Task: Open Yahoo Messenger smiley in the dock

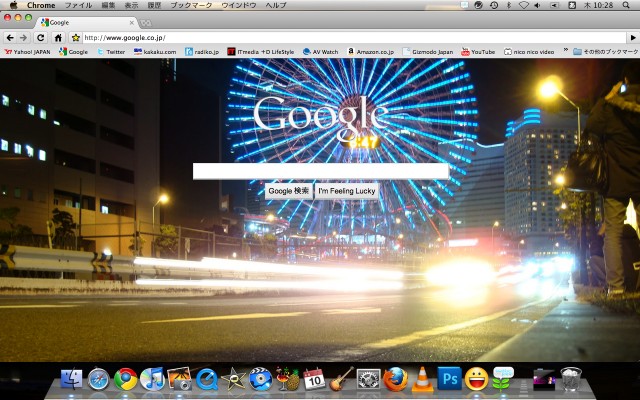Action: point(476,379)
